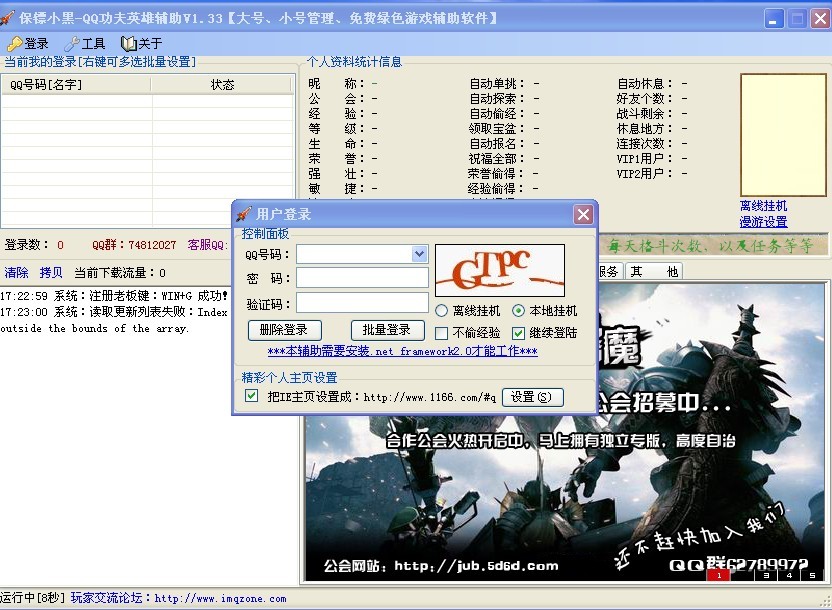Click the 状态 column header
Screen dimensions: 832x610
pos(222,85)
